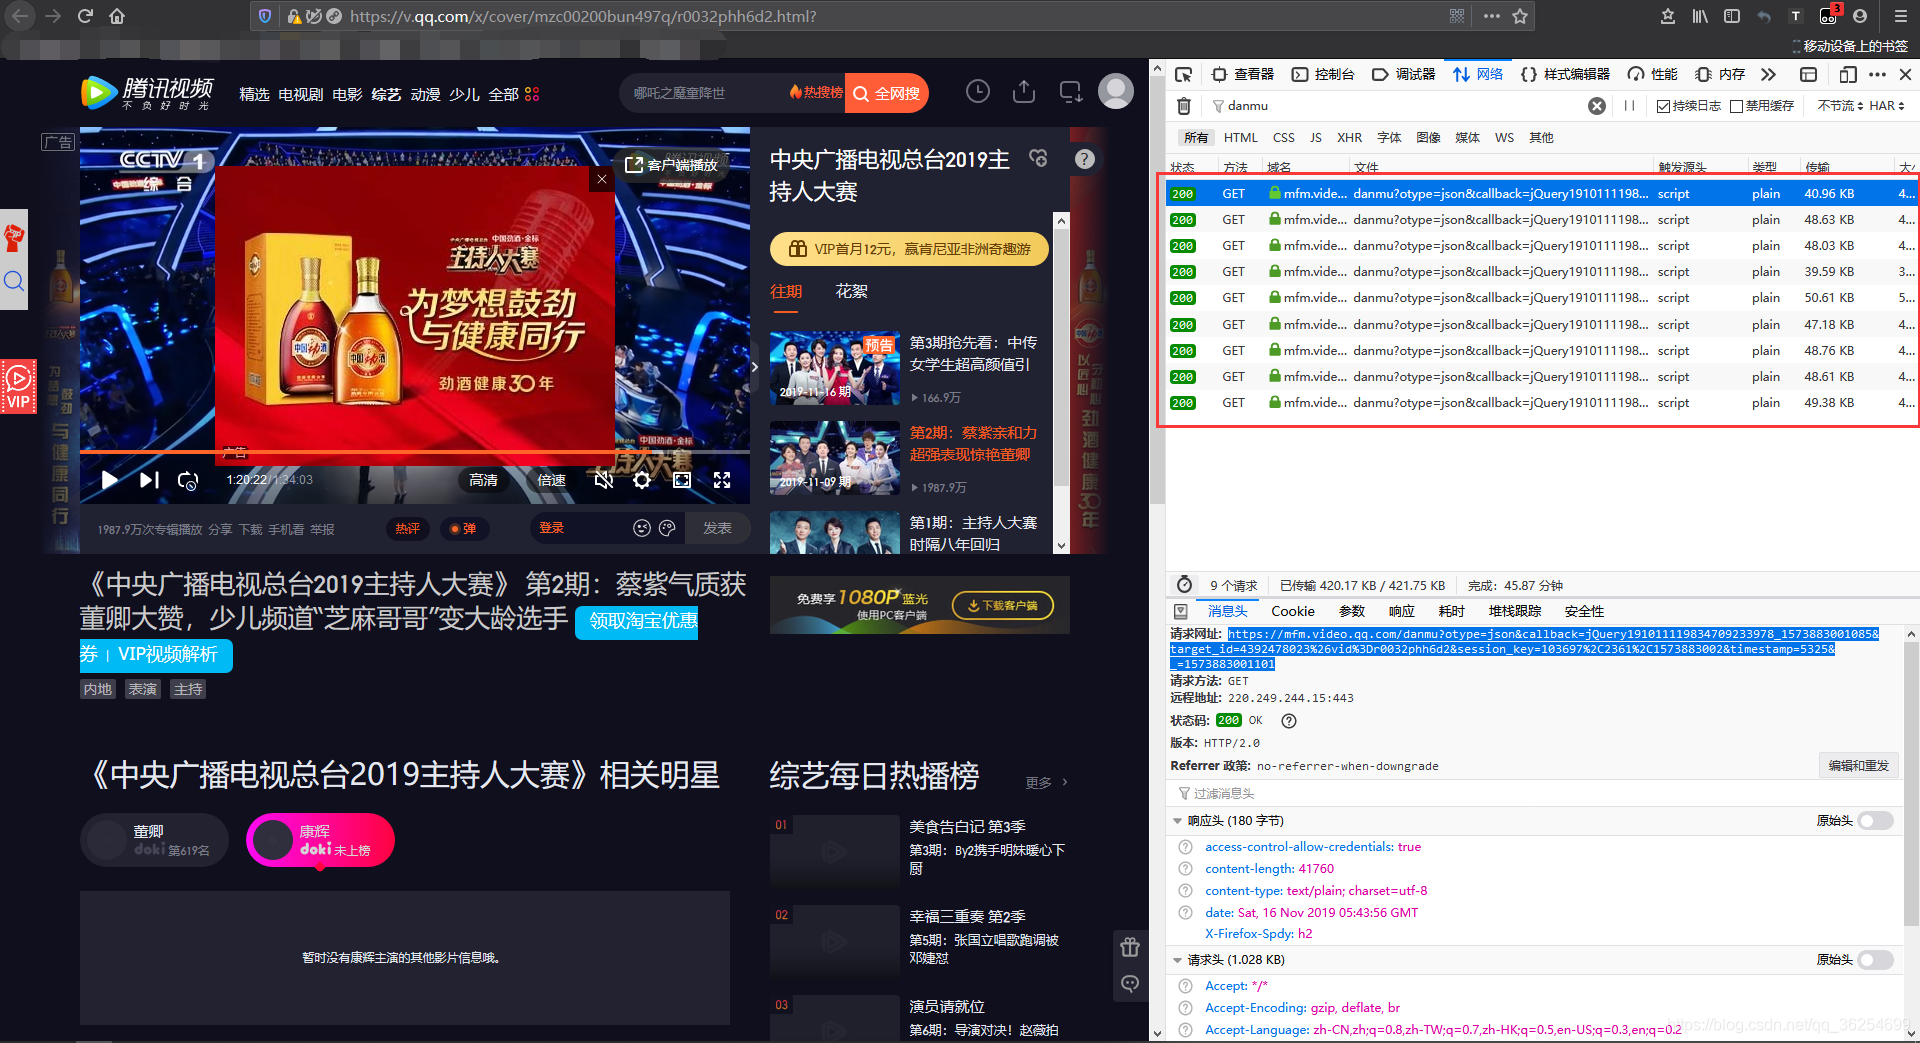Toggle danmu display switch

[463, 528]
